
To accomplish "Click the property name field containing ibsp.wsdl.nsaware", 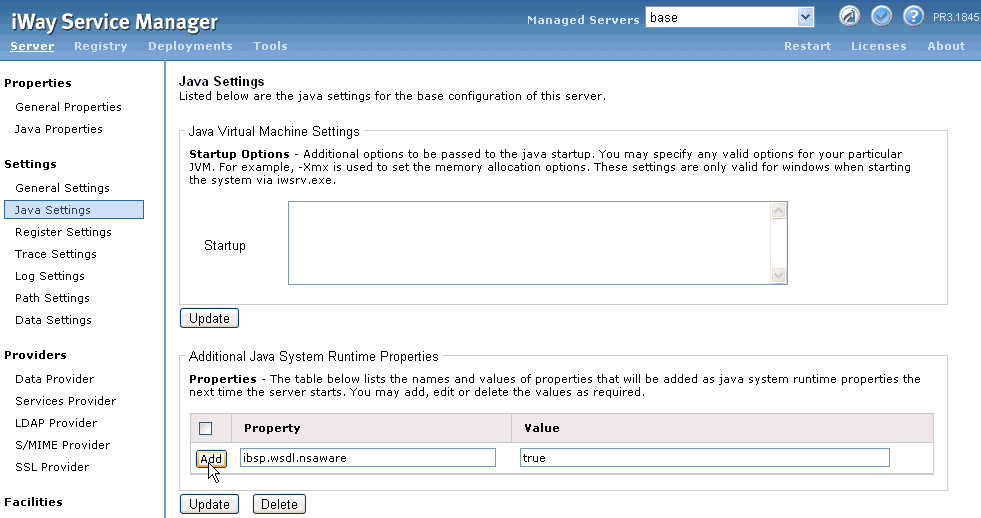I will (x=368, y=457).
